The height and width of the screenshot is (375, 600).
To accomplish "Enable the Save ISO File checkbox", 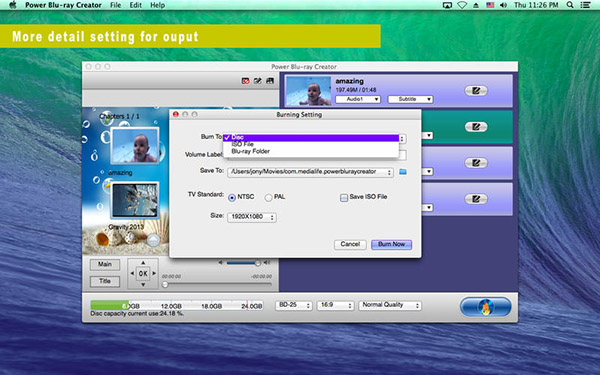I will pos(344,197).
